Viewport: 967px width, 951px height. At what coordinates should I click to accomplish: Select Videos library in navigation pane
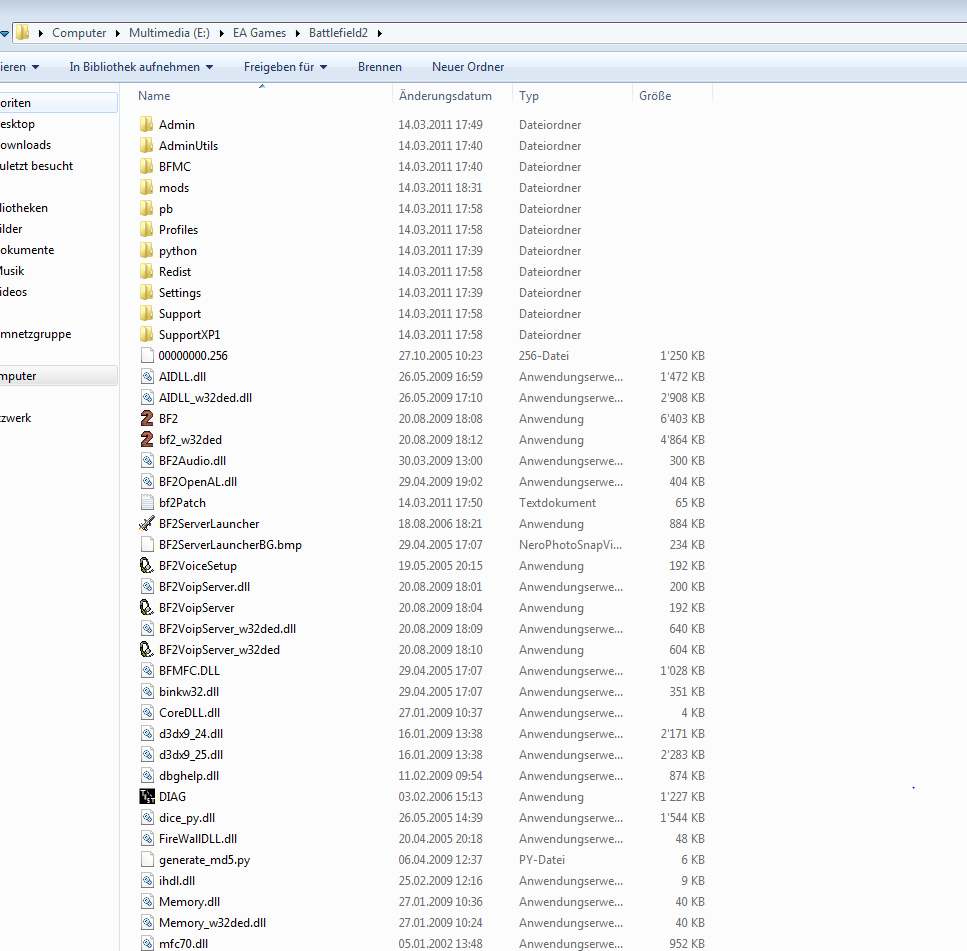(x=14, y=292)
